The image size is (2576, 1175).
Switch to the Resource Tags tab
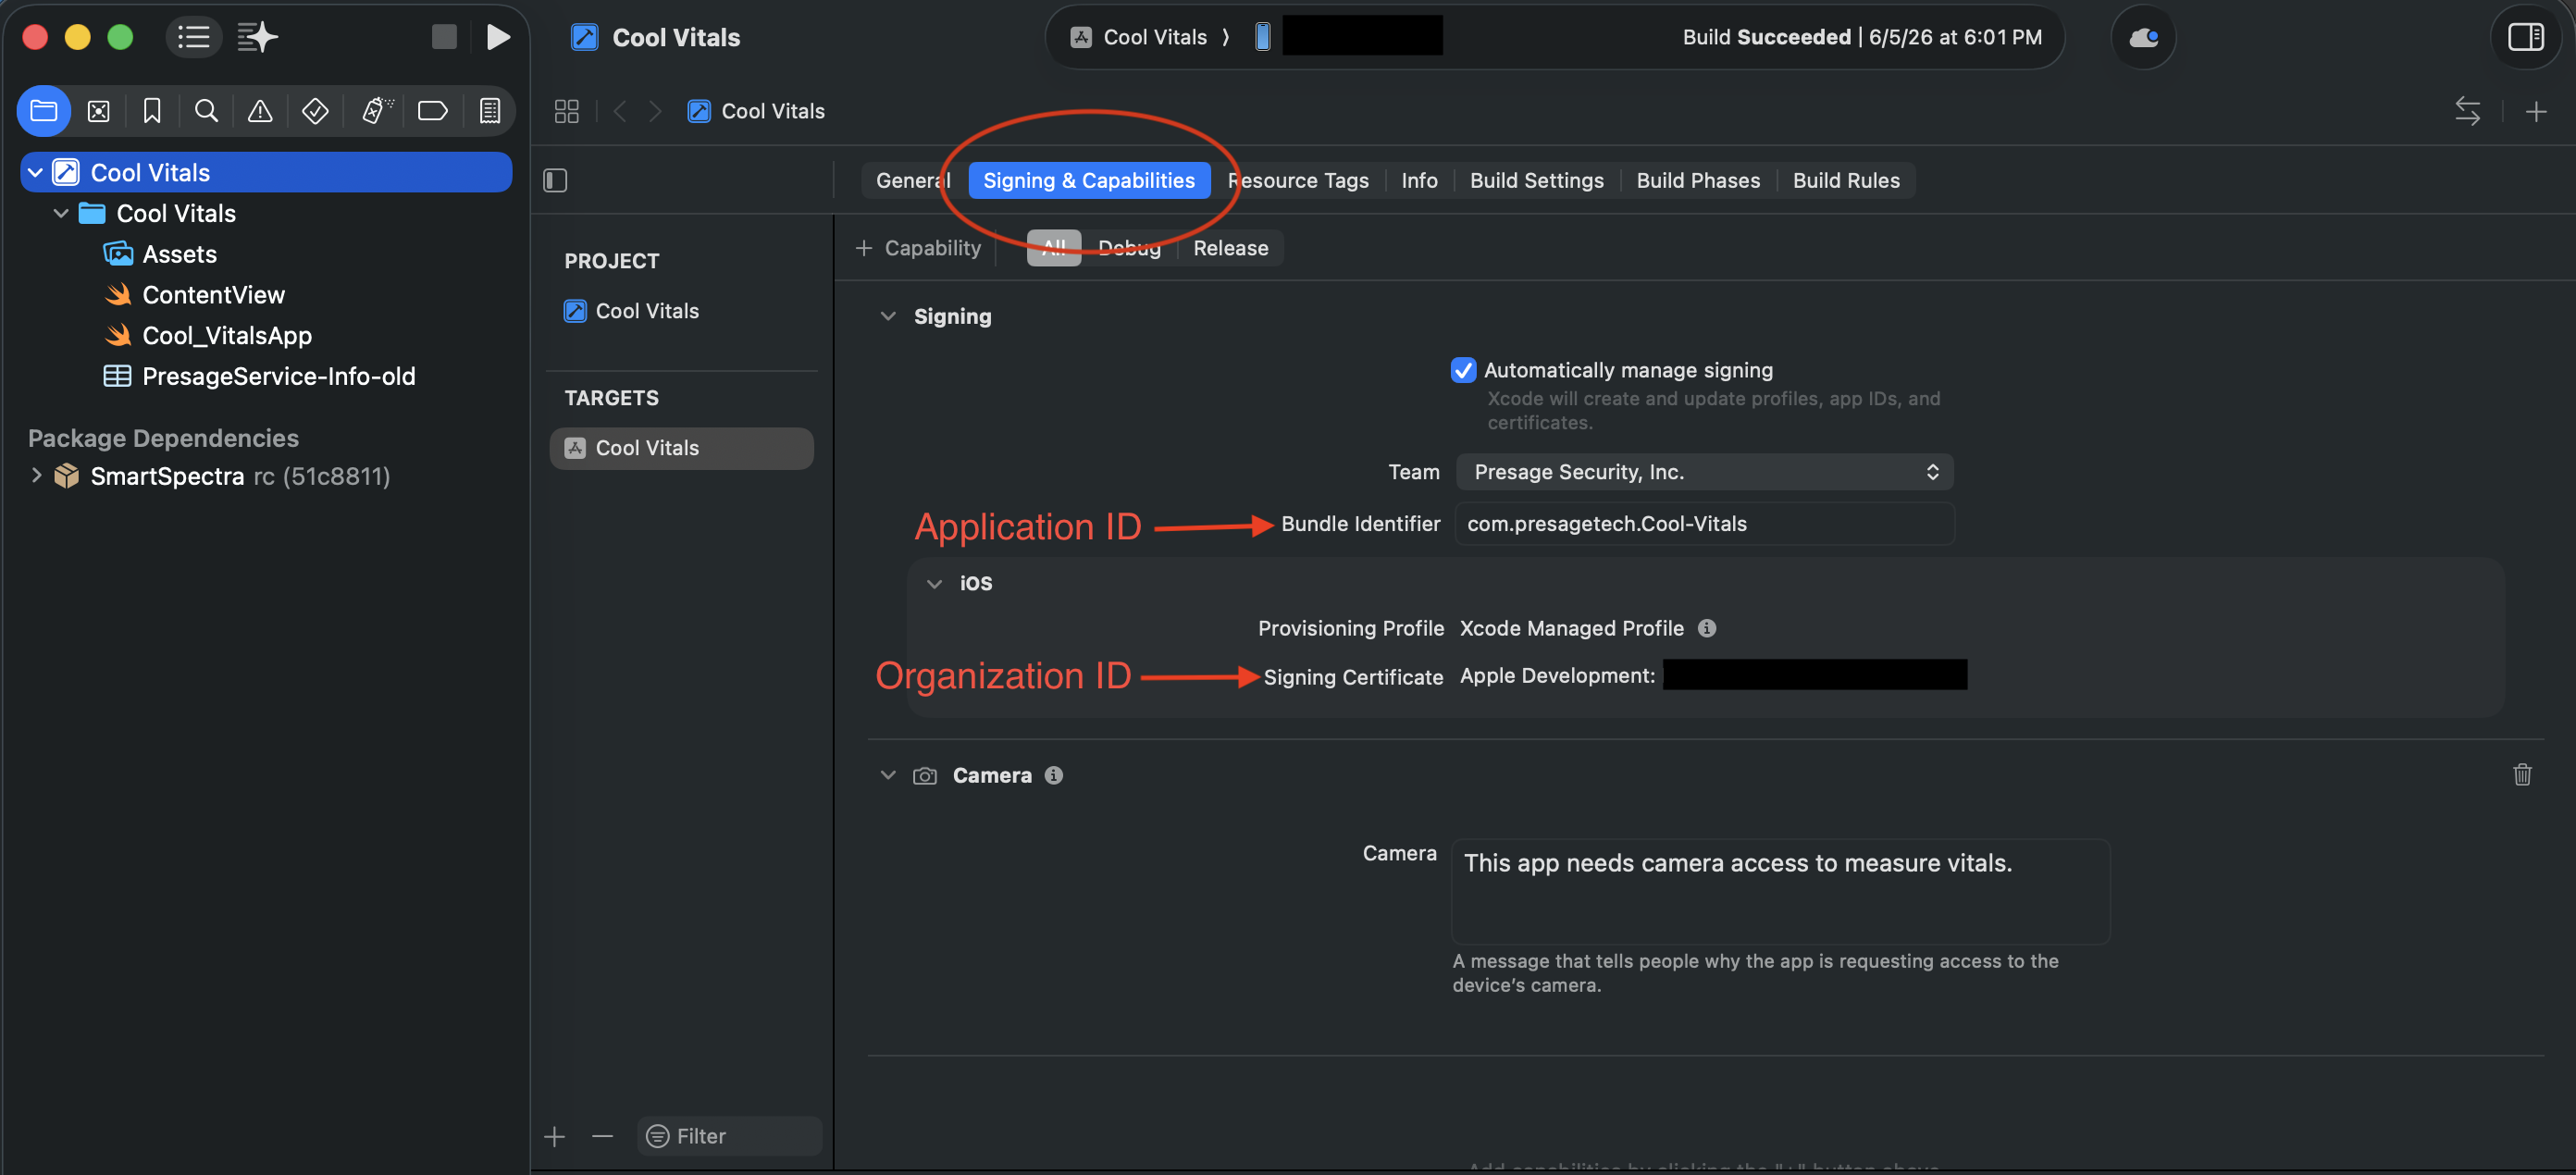click(x=1298, y=180)
